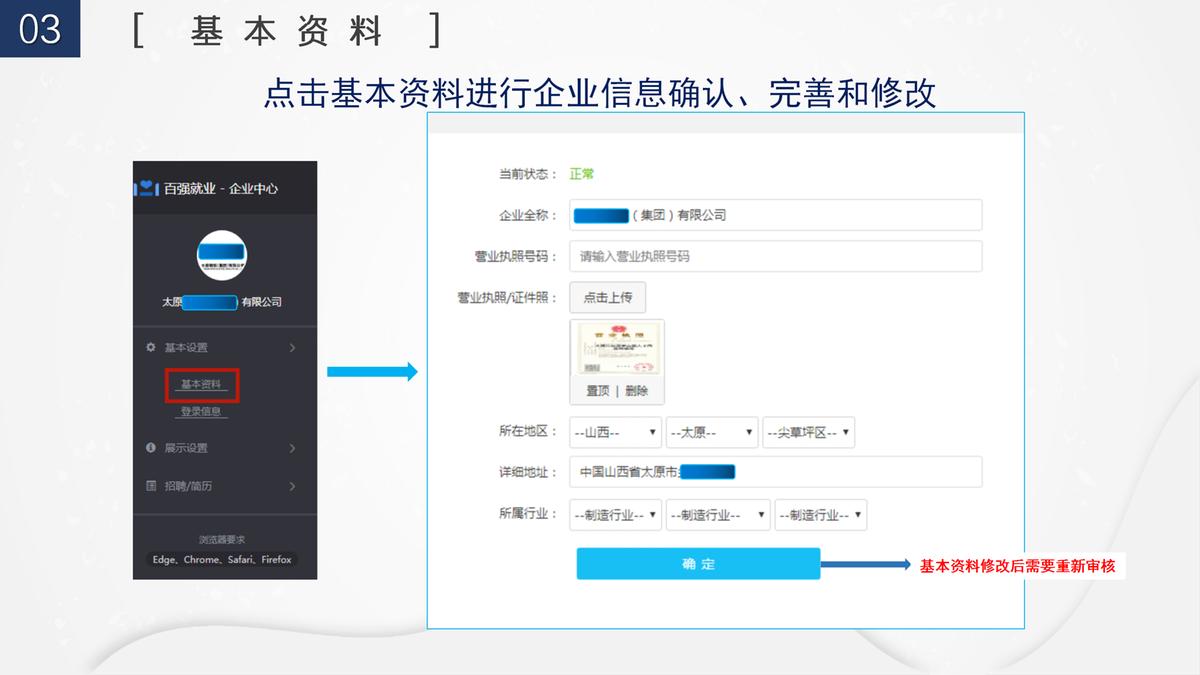Click the 基本设置 gear icon
The height and width of the screenshot is (675, 1200).
[151, 347]
